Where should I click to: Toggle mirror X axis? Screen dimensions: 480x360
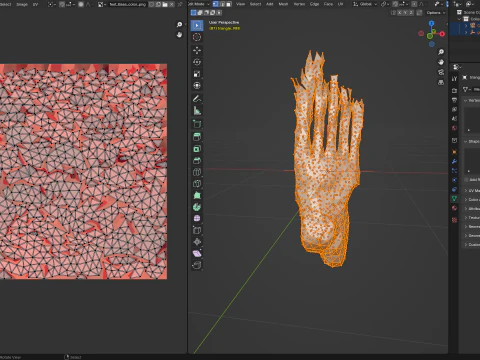pos(399,13)
